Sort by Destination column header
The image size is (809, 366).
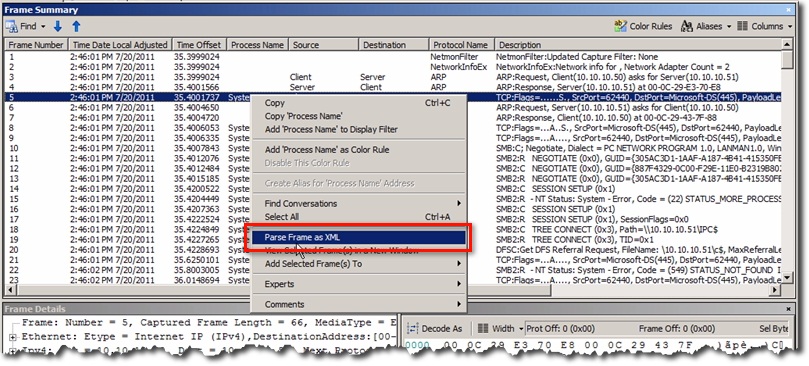coord(394,45)
